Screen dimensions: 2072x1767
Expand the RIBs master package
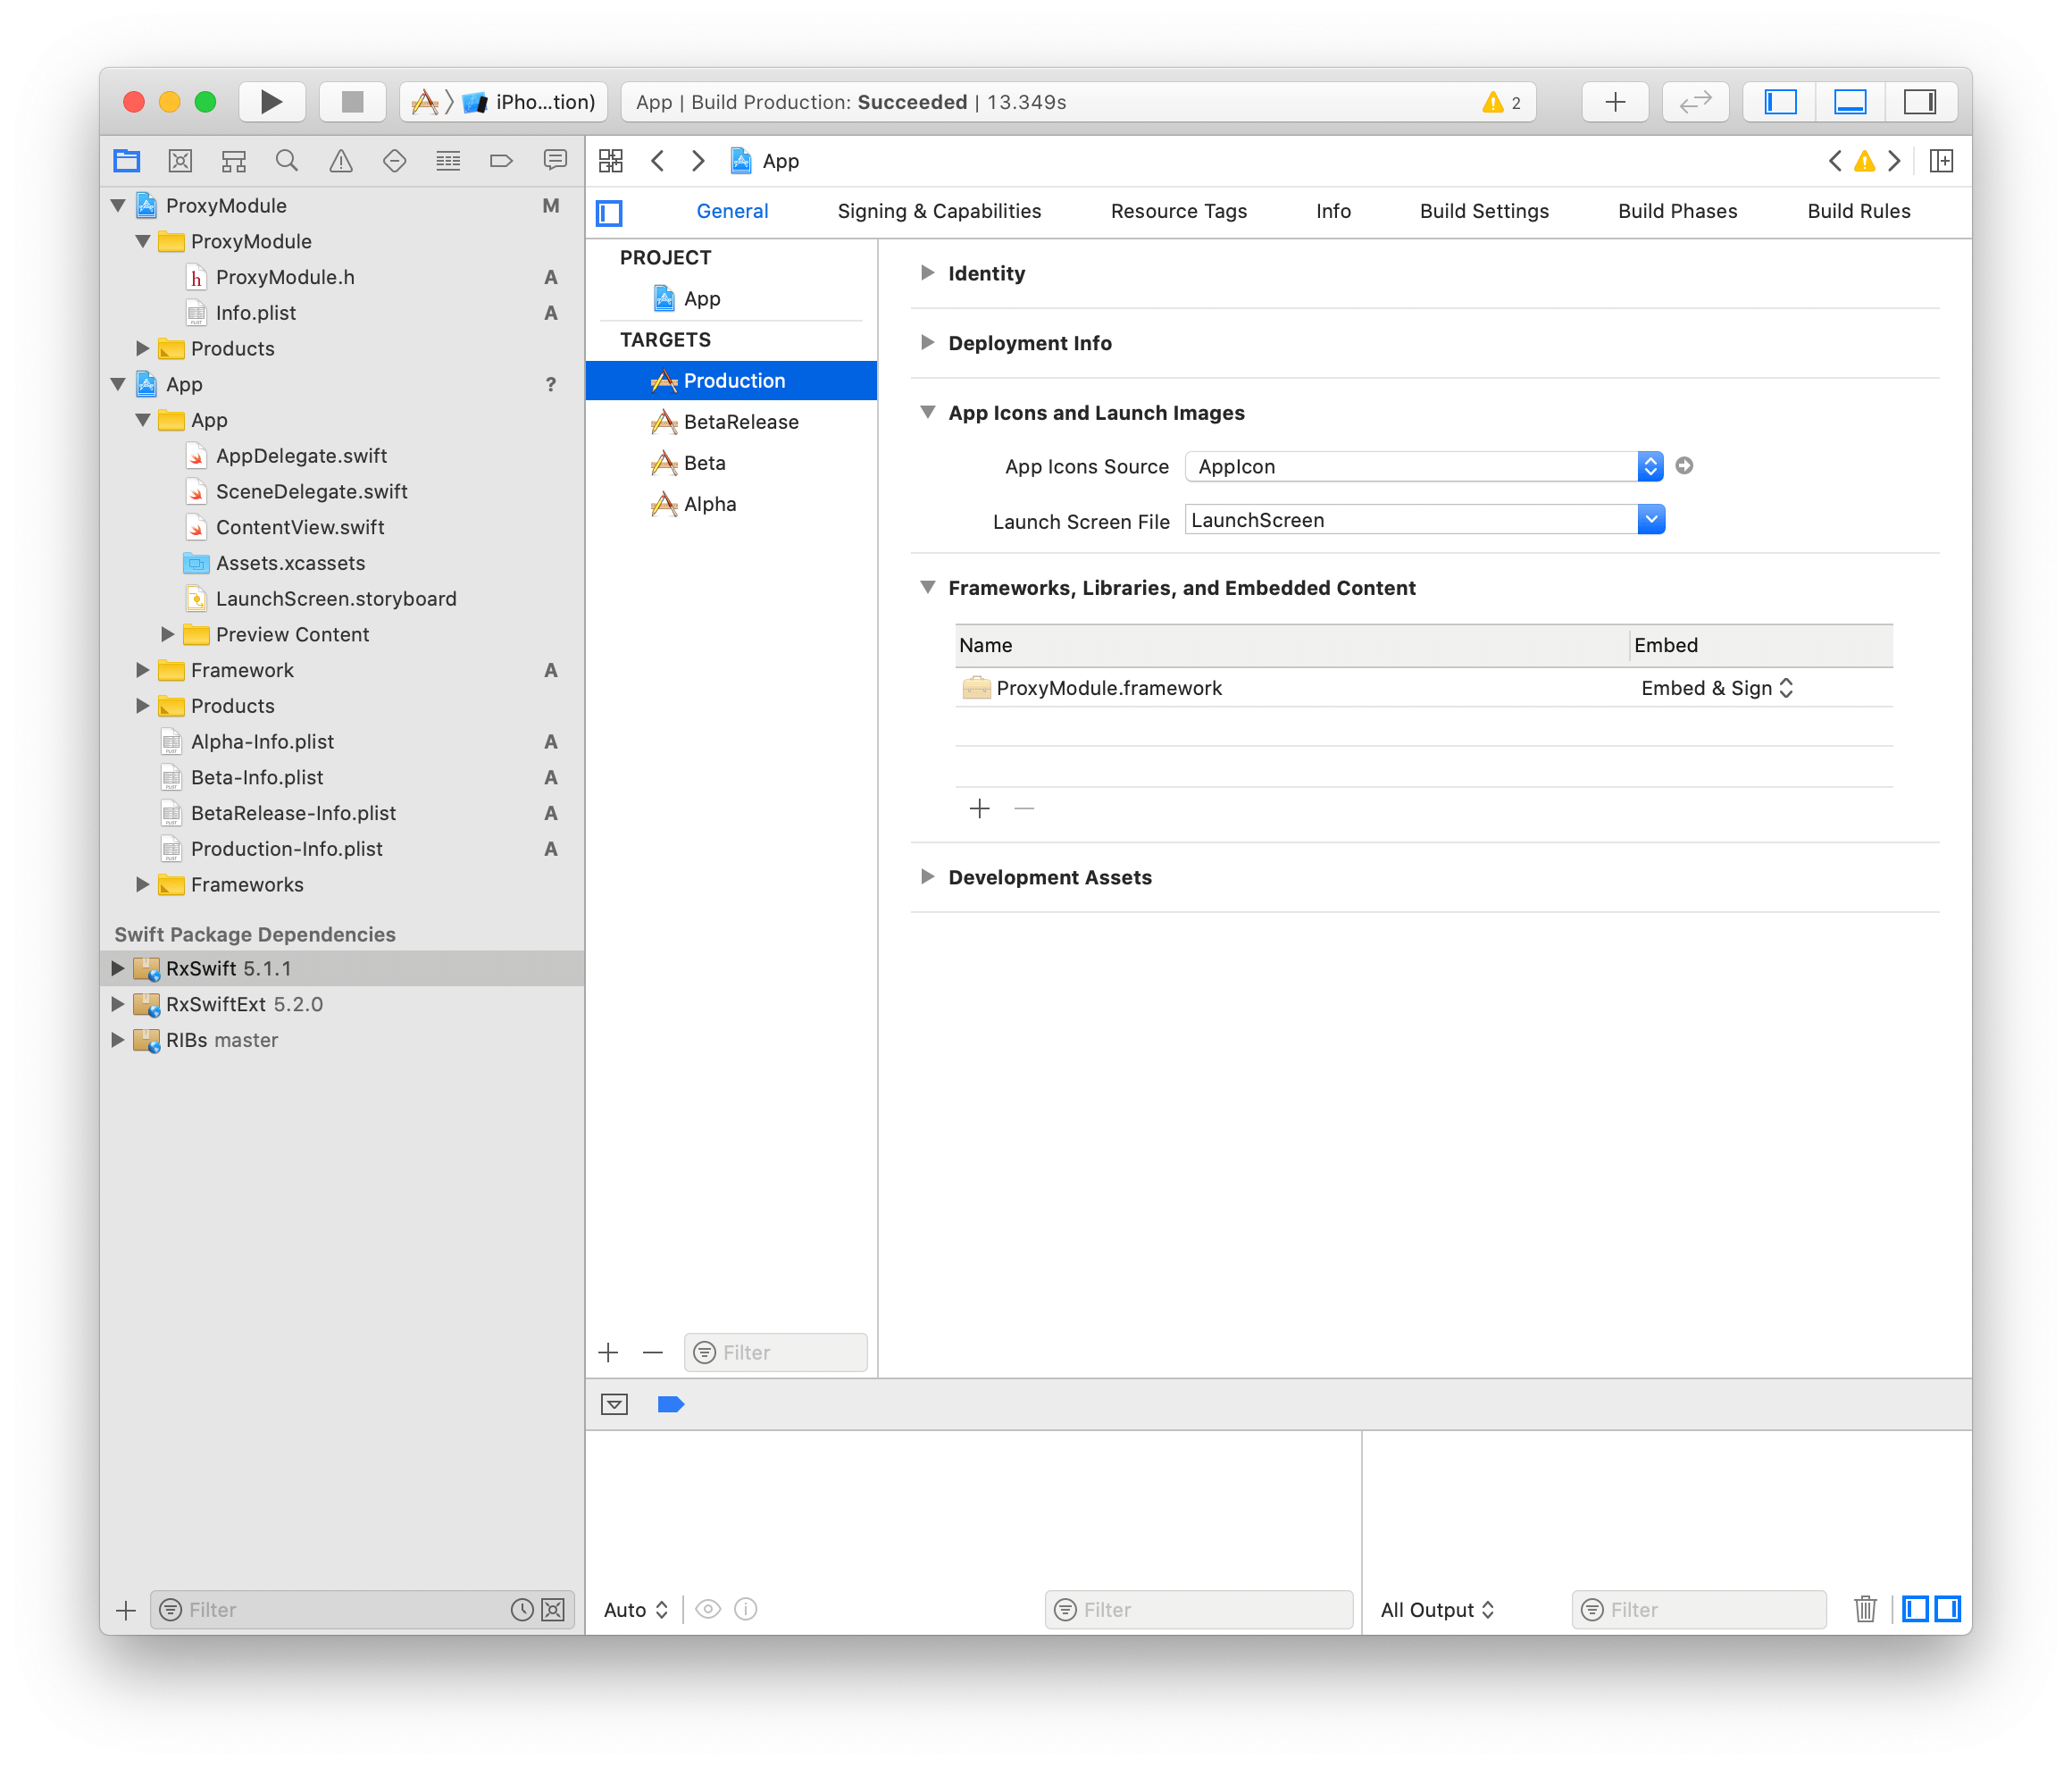(117, 1040)
